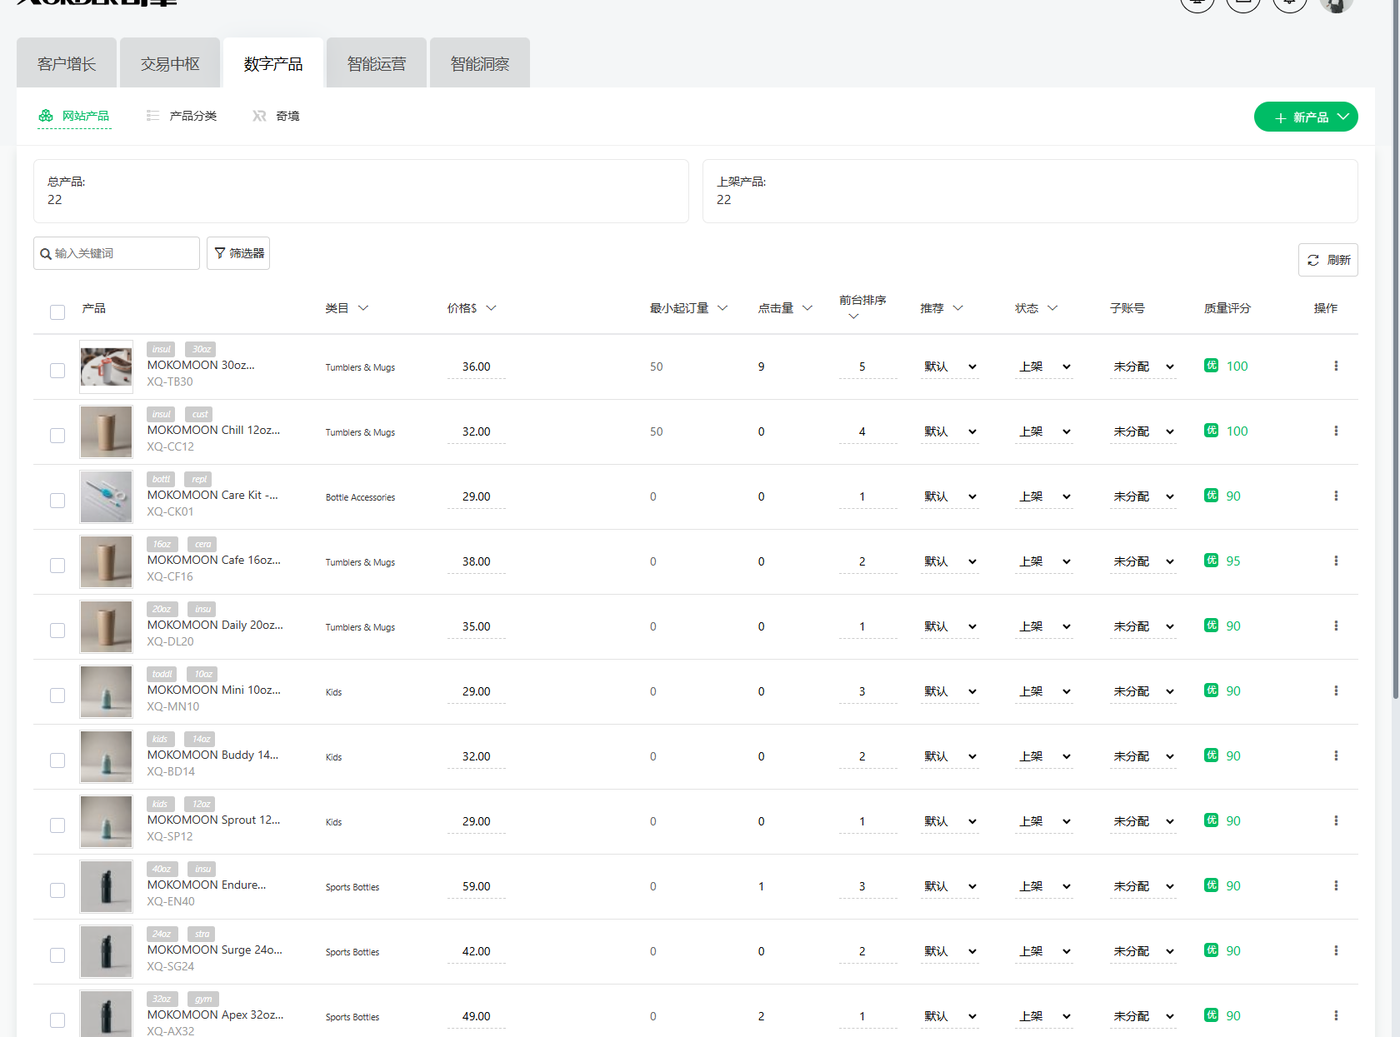Screen dimensions: 1400x1037
Task: Open 推荐 dropdown for XQ-TB30 row
Action: (x=950, y=367)
